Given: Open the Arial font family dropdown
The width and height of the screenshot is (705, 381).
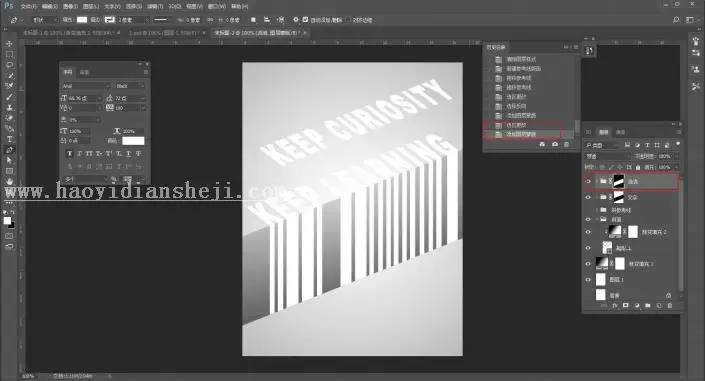Looking at the screenshot, I should [x=85, y=85].
